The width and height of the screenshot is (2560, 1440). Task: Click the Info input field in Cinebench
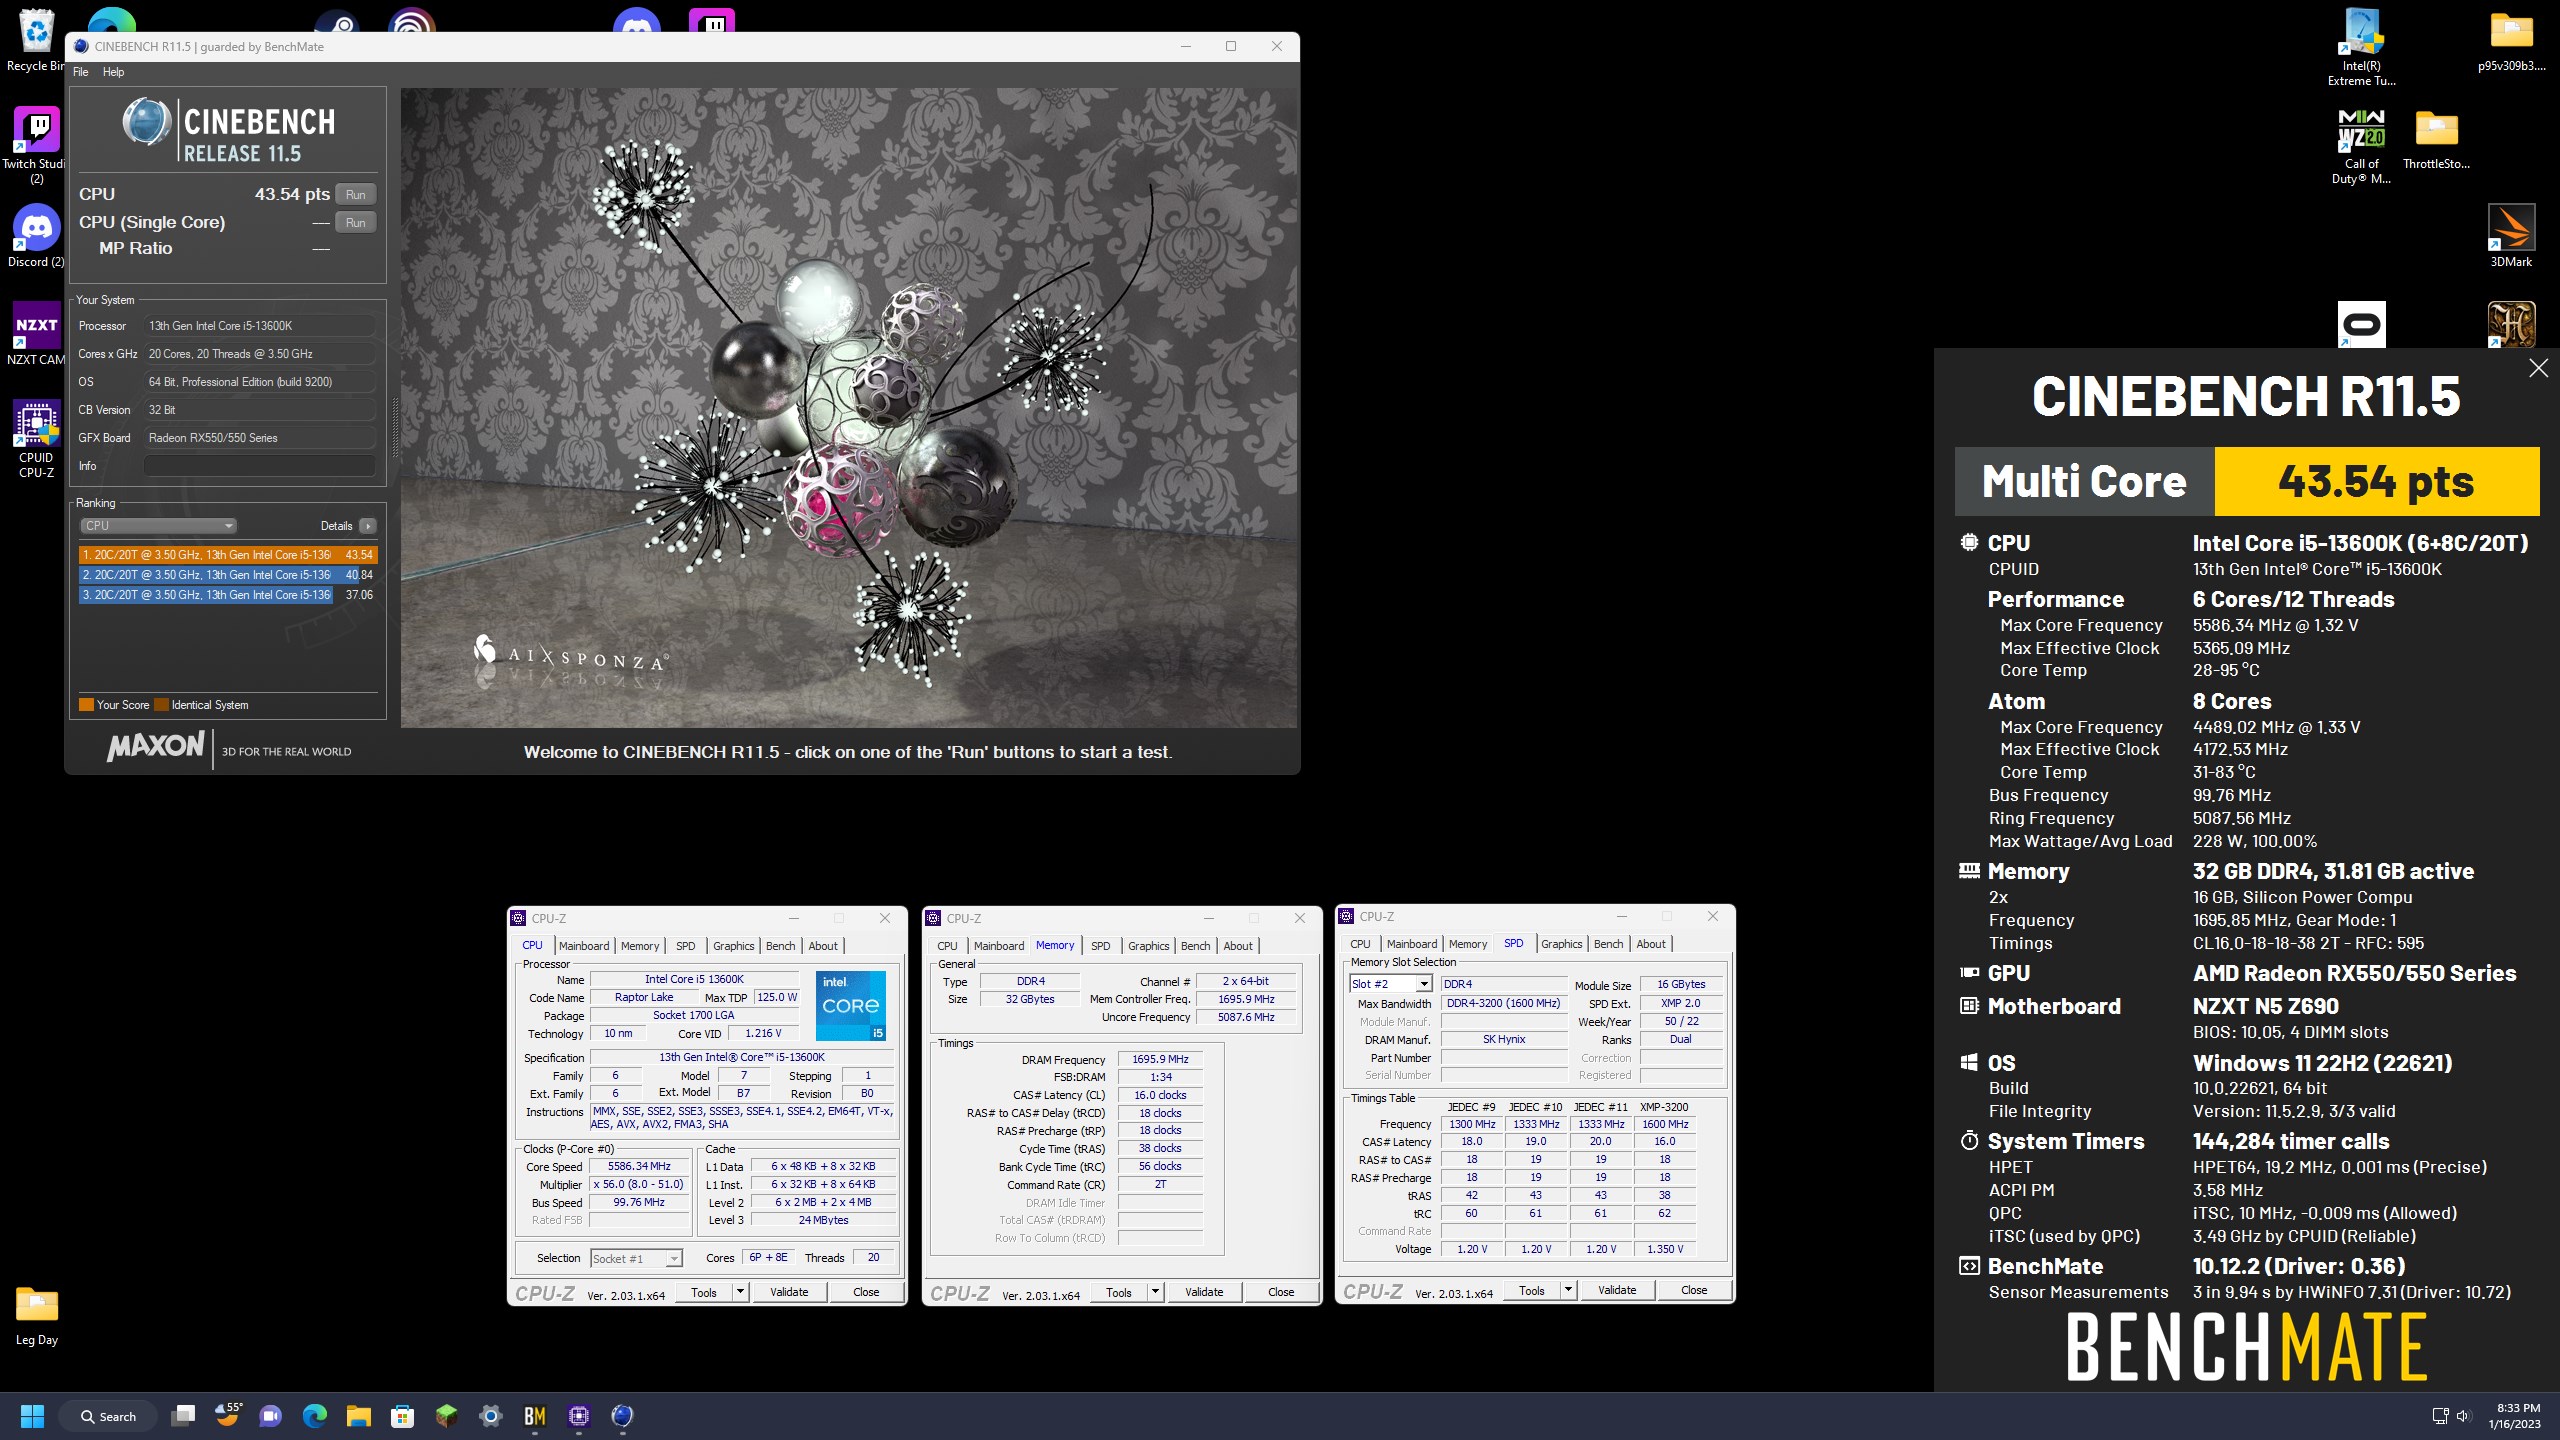(260, 466)
